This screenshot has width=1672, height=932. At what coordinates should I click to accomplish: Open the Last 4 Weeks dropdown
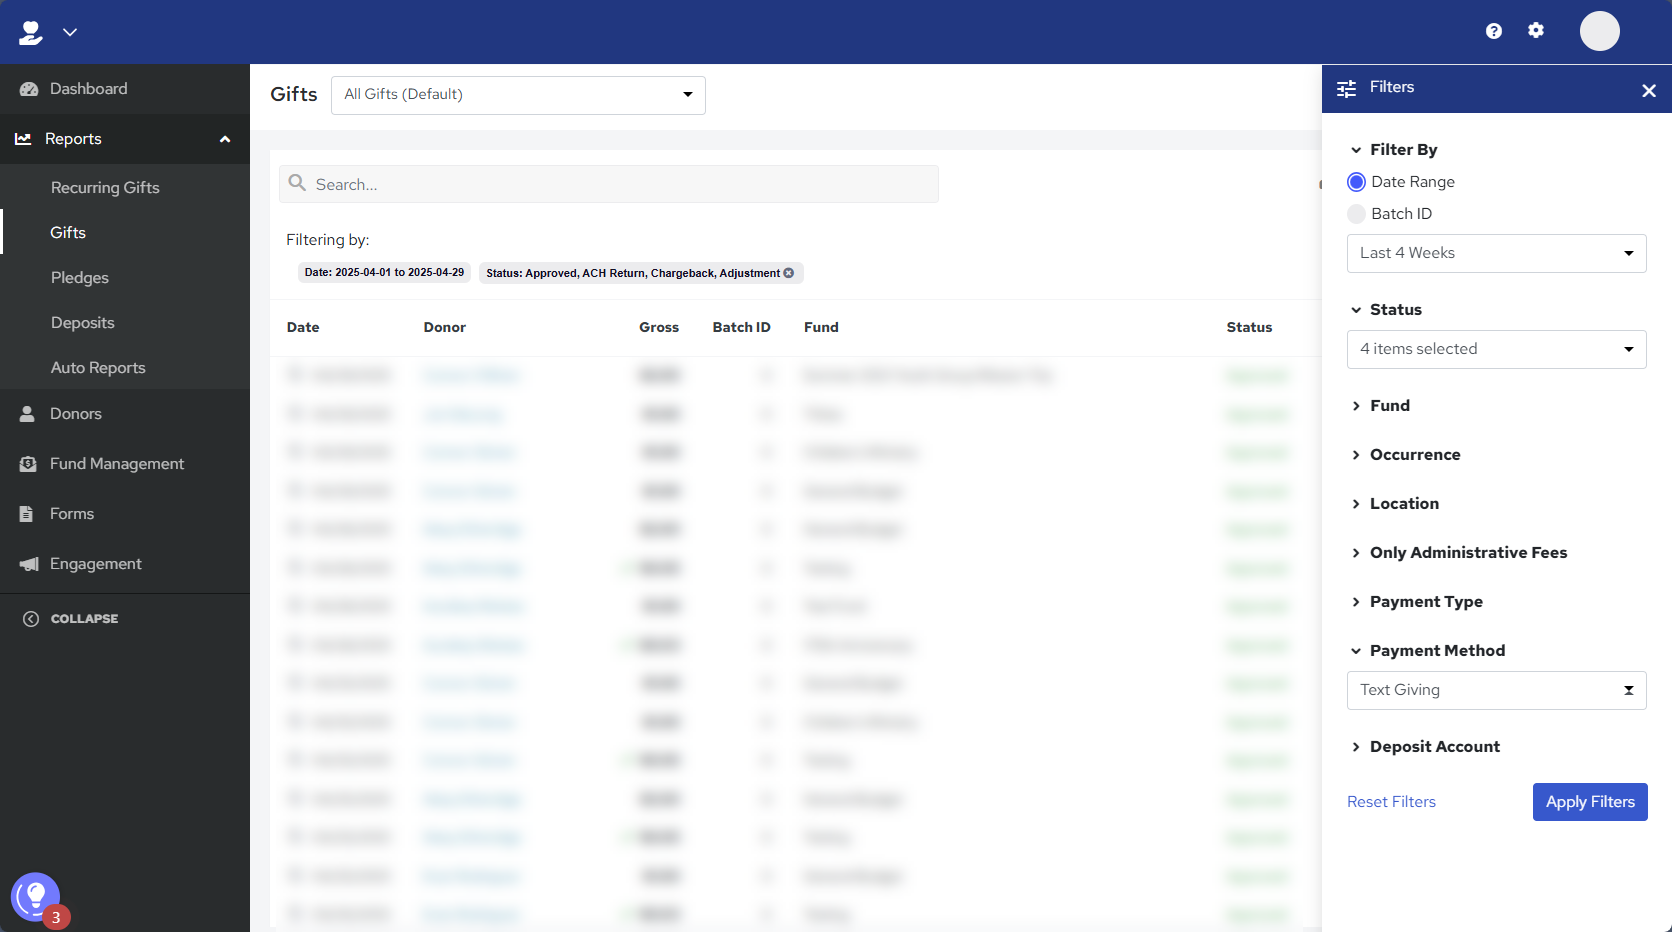click(x=1496, y=254)
